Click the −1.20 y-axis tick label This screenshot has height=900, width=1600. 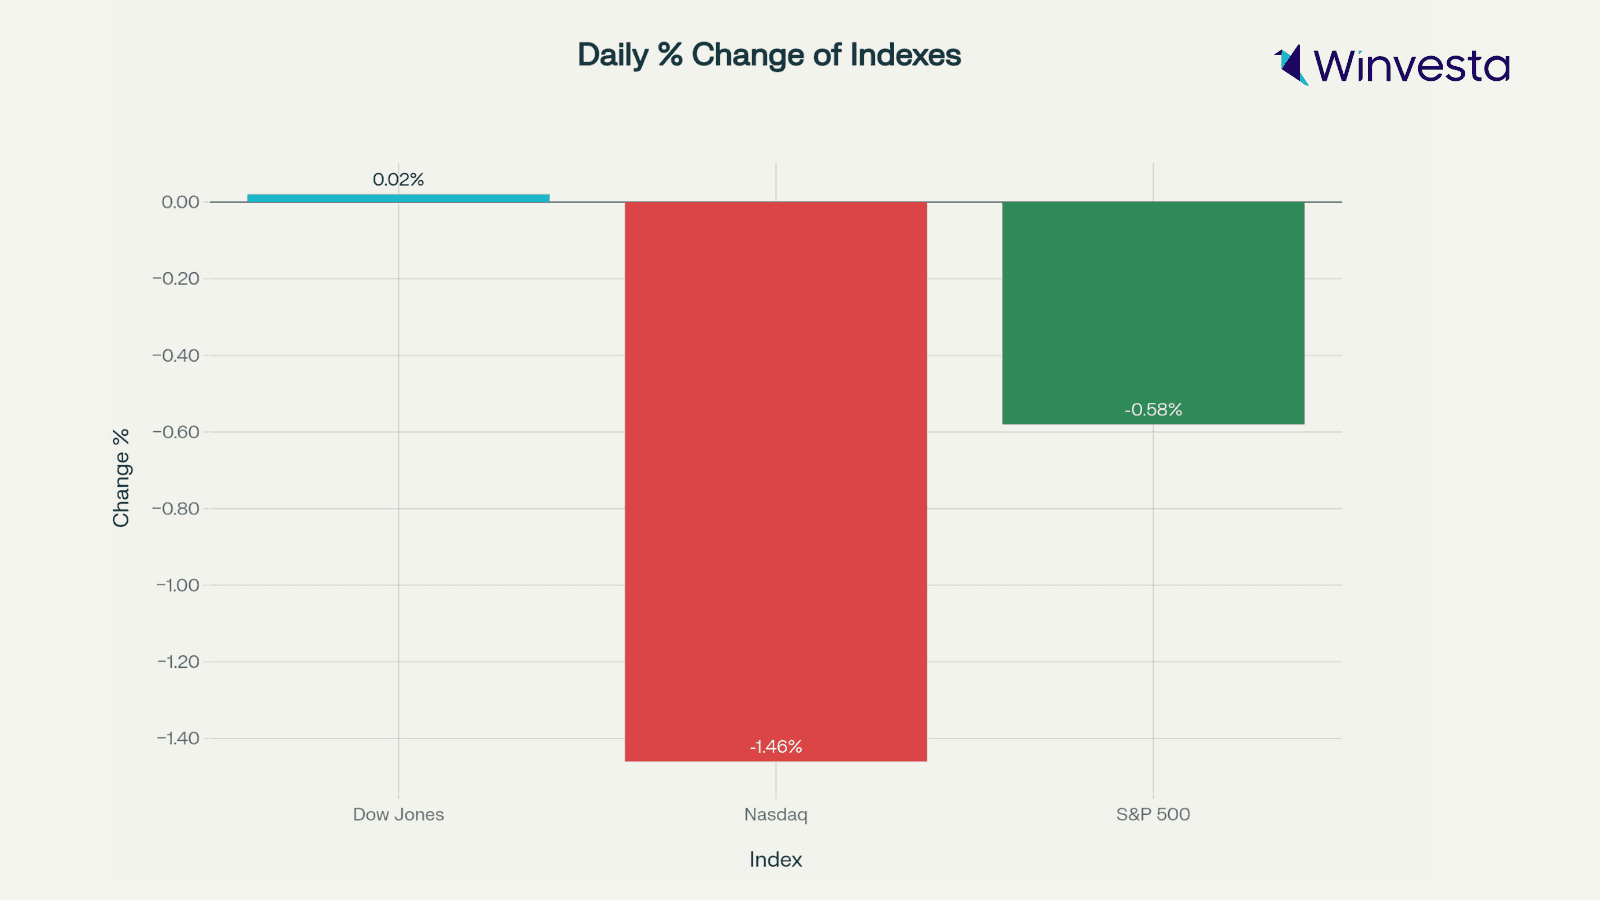[177, 662]
